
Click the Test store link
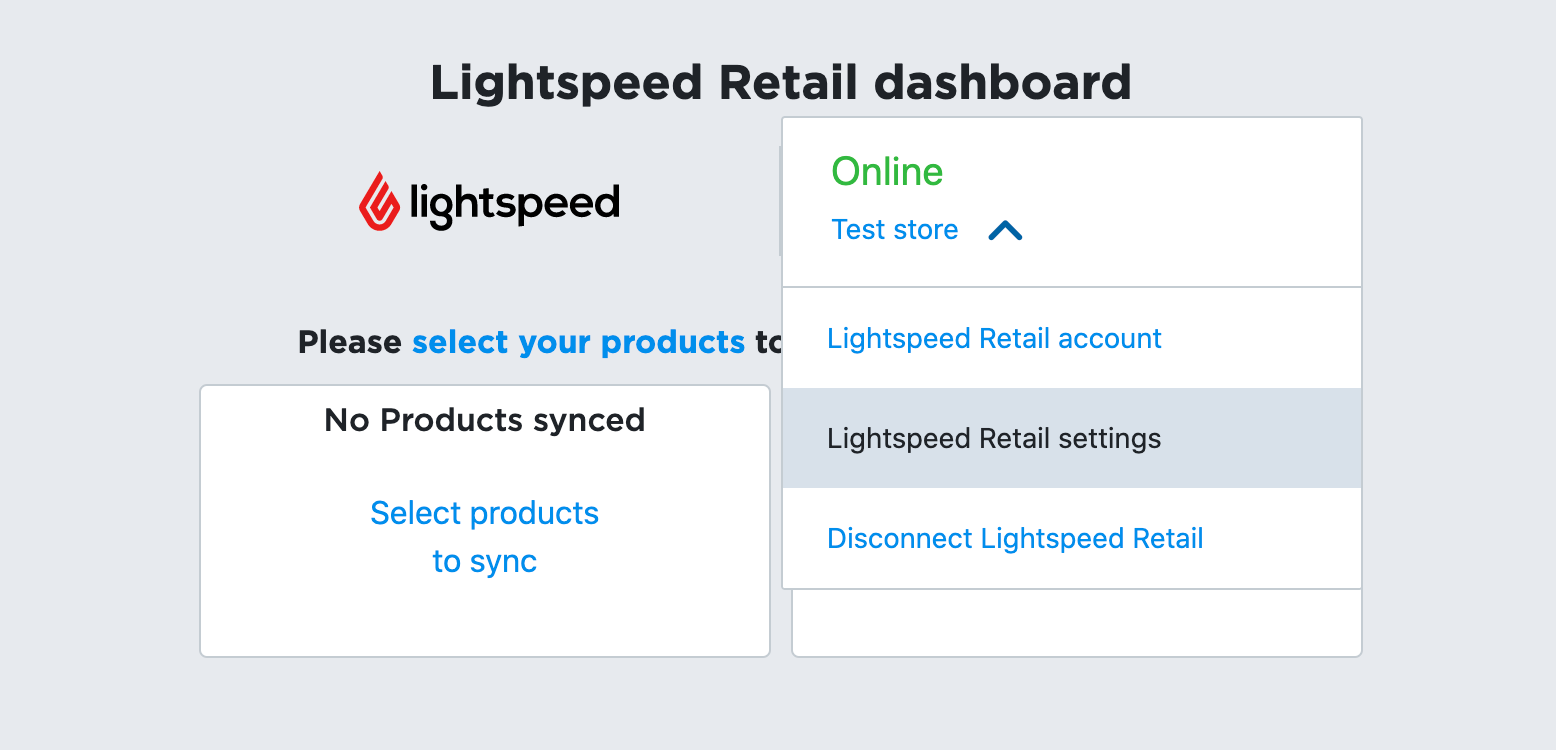[x=895, y=230]
